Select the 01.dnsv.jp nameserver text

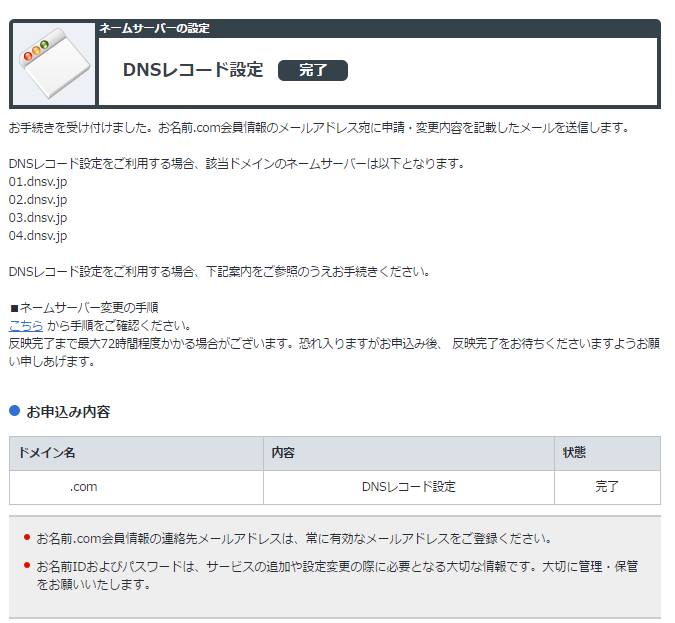pyautogui.click(x=38, y=182)
